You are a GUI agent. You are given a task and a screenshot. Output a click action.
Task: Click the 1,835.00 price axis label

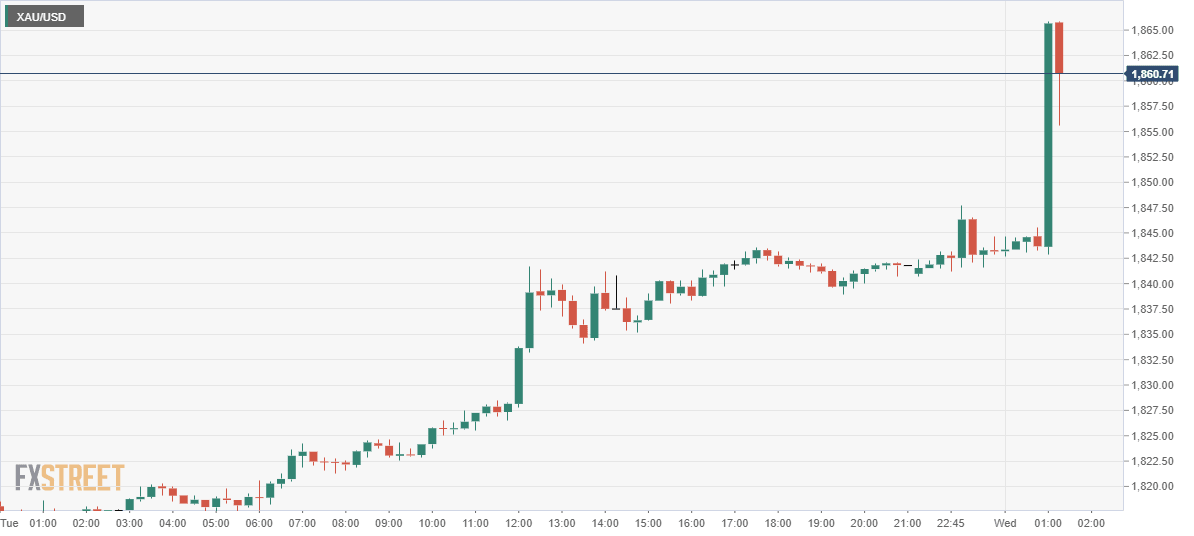pyautogui.click(x=1150, y=334)
